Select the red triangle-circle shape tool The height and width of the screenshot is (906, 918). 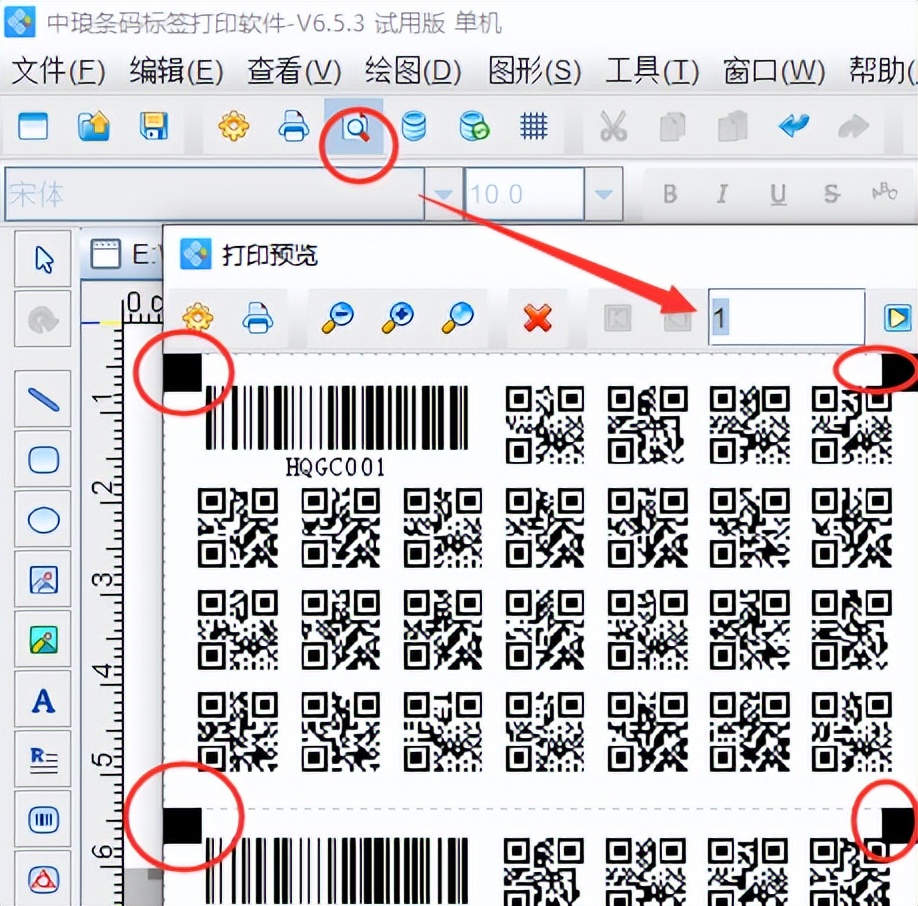pos(43,879)
